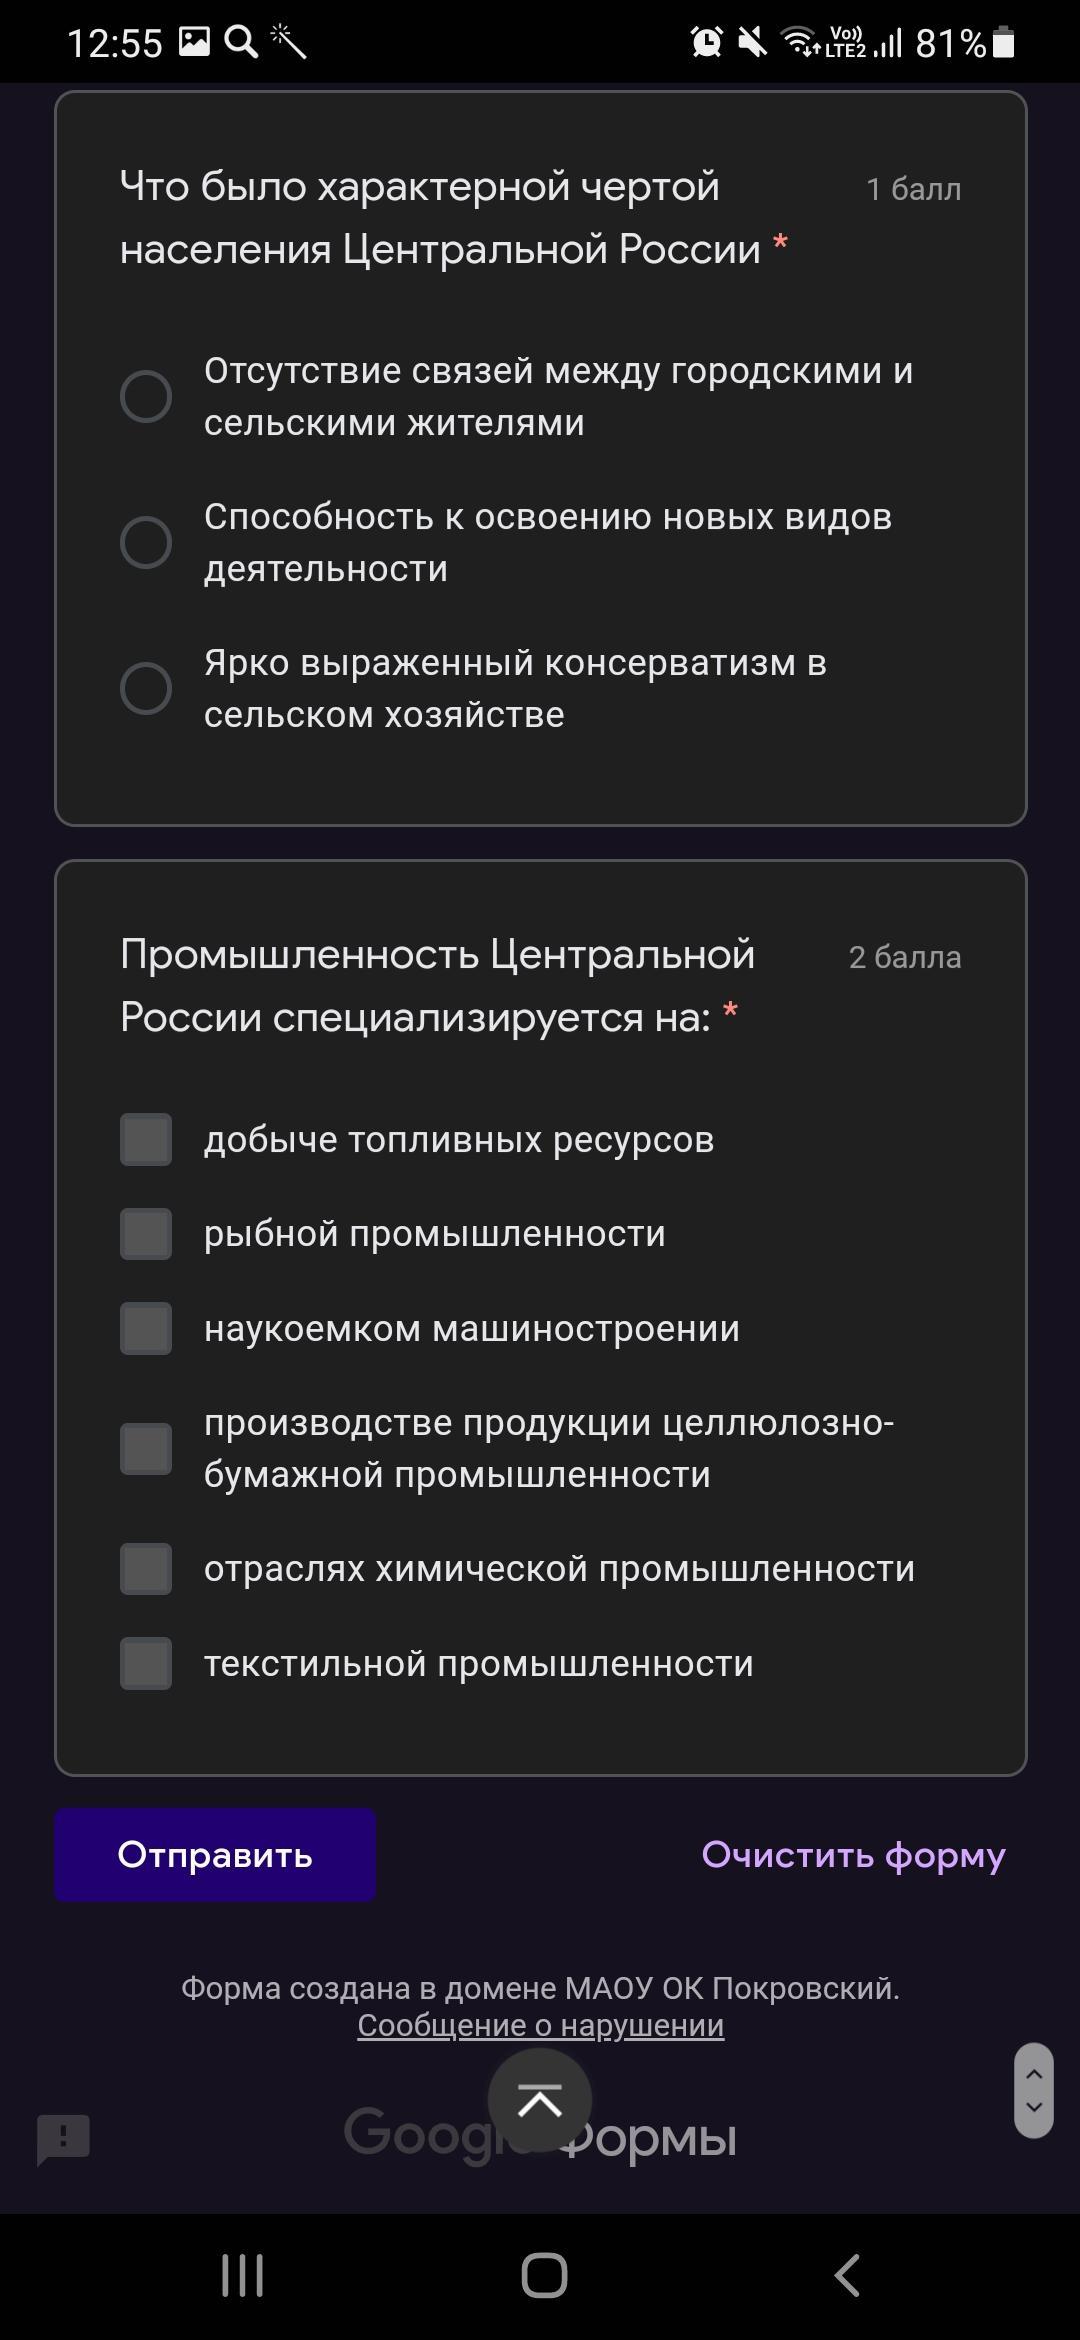This screenshot has width=1080, height=2340.
Task: Check "добыче топливных ресурсов" box
Action: pos(146,1140)
